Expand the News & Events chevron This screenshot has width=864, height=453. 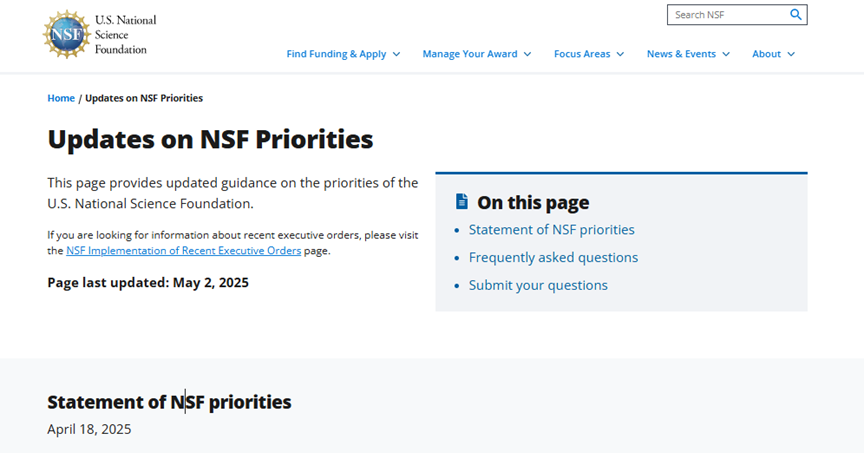point(727,54)
